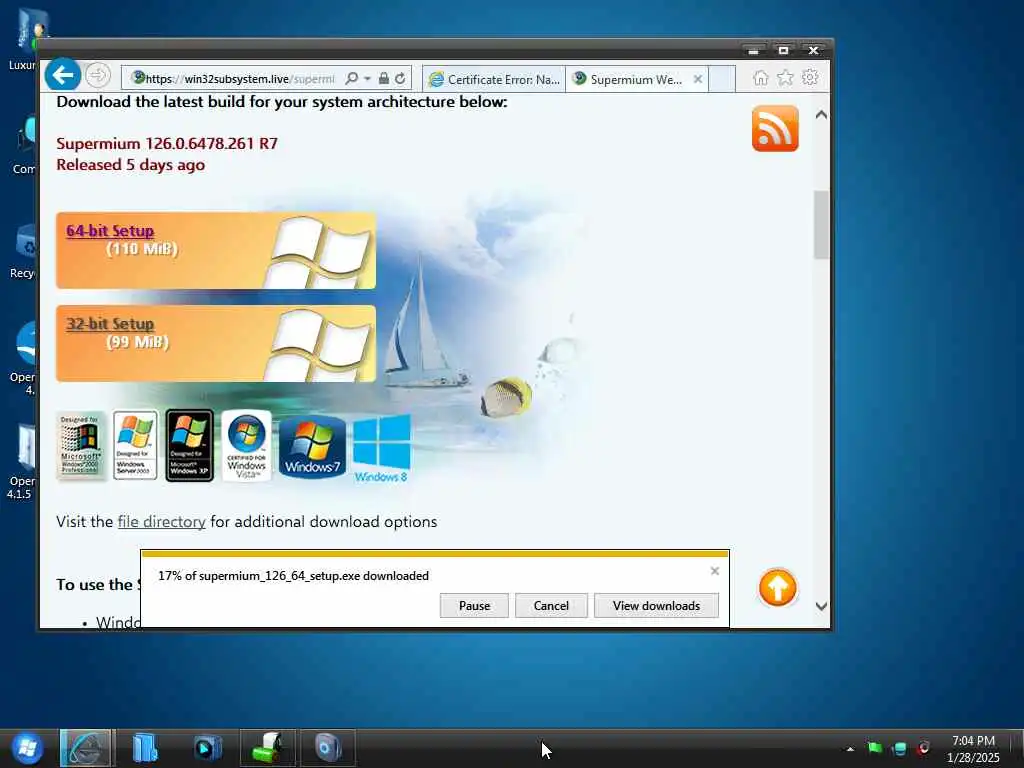The width and height of the screenshot is (1024, 768).
Task: Open the file explorer taskbar icon
Action: coord(145,747)
